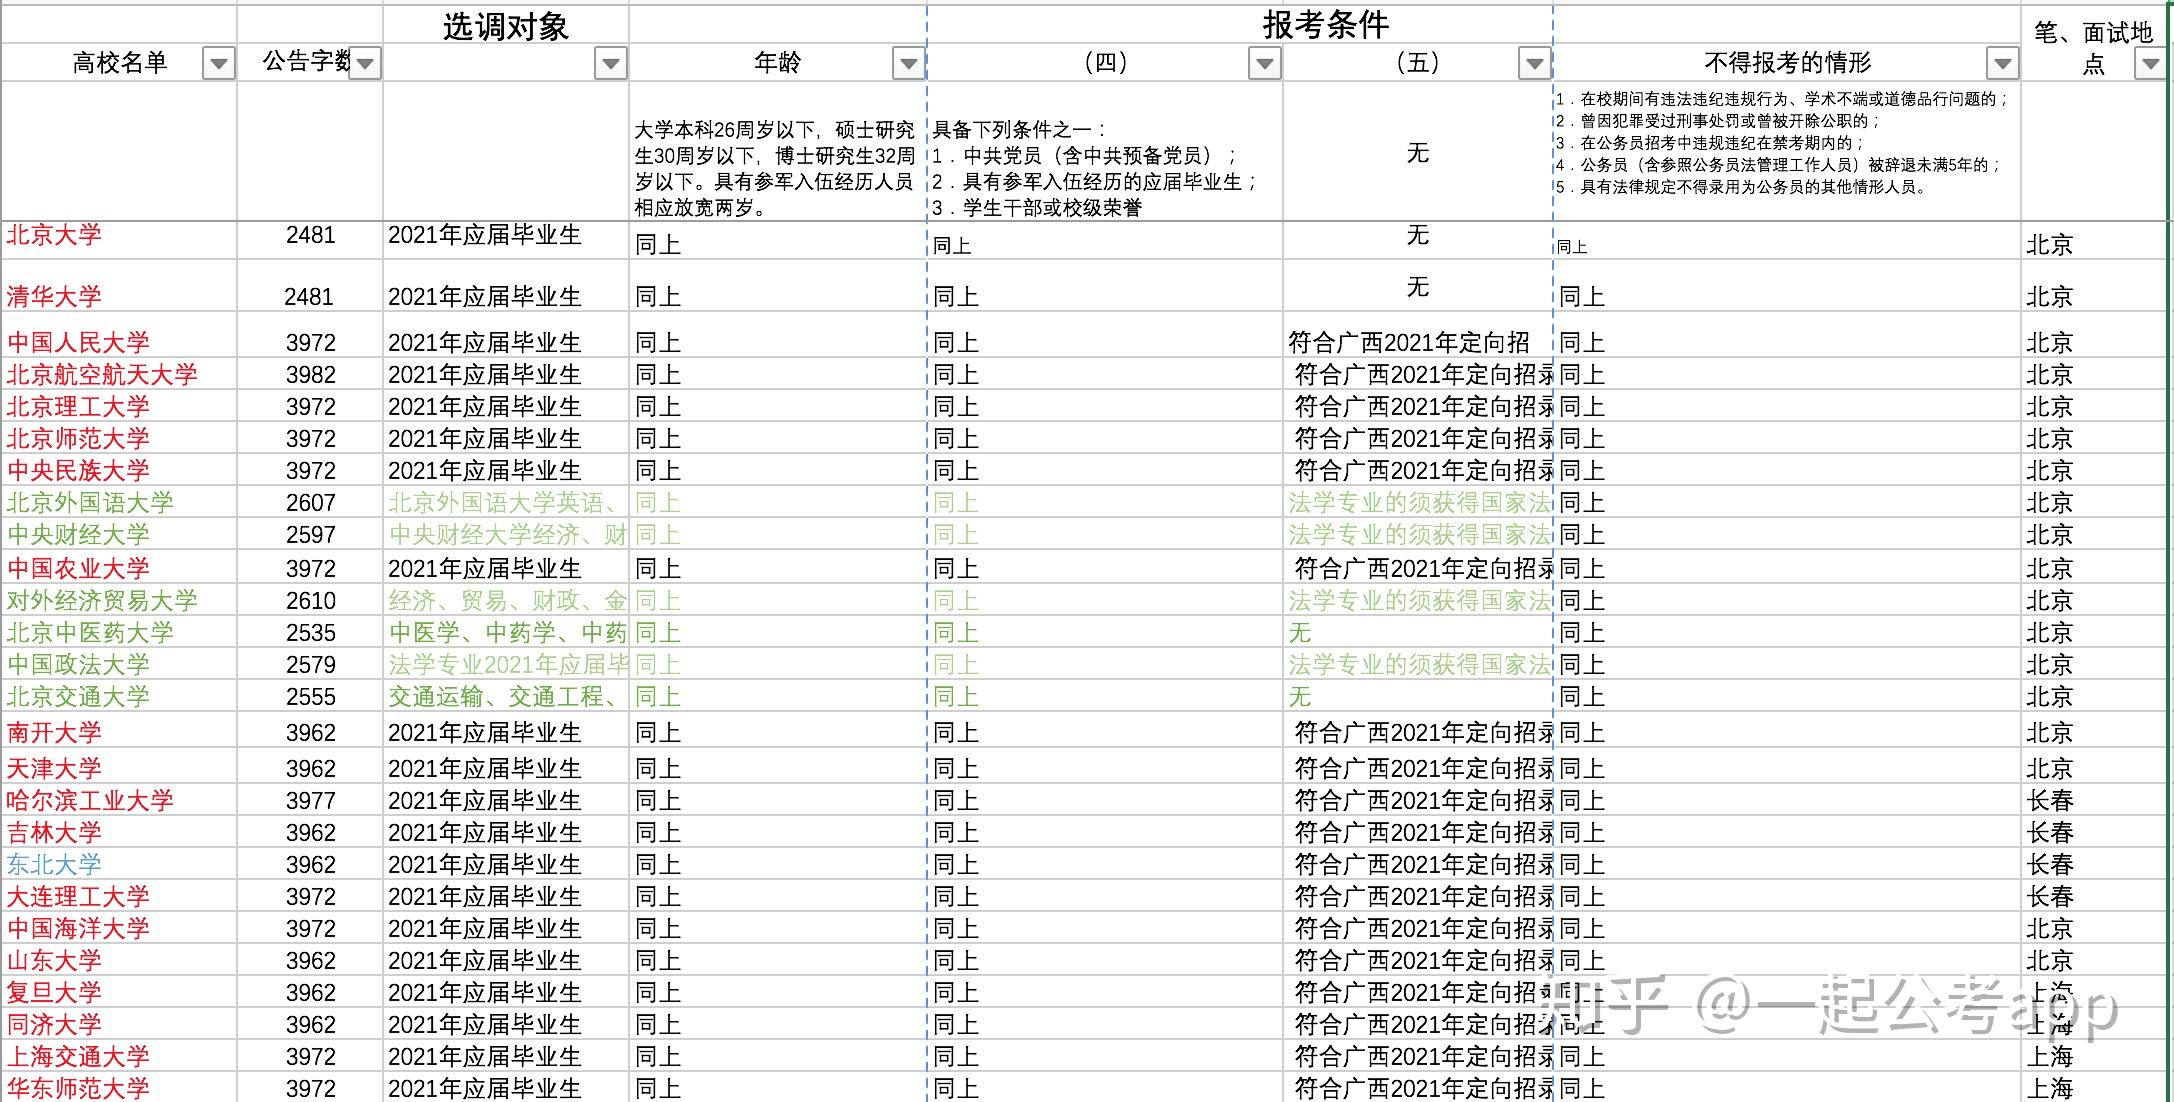Viewport: 2174px width, 1102px height.
Task: Open the （四） column filter dropdown
Action: click(x=1265, y=64)
